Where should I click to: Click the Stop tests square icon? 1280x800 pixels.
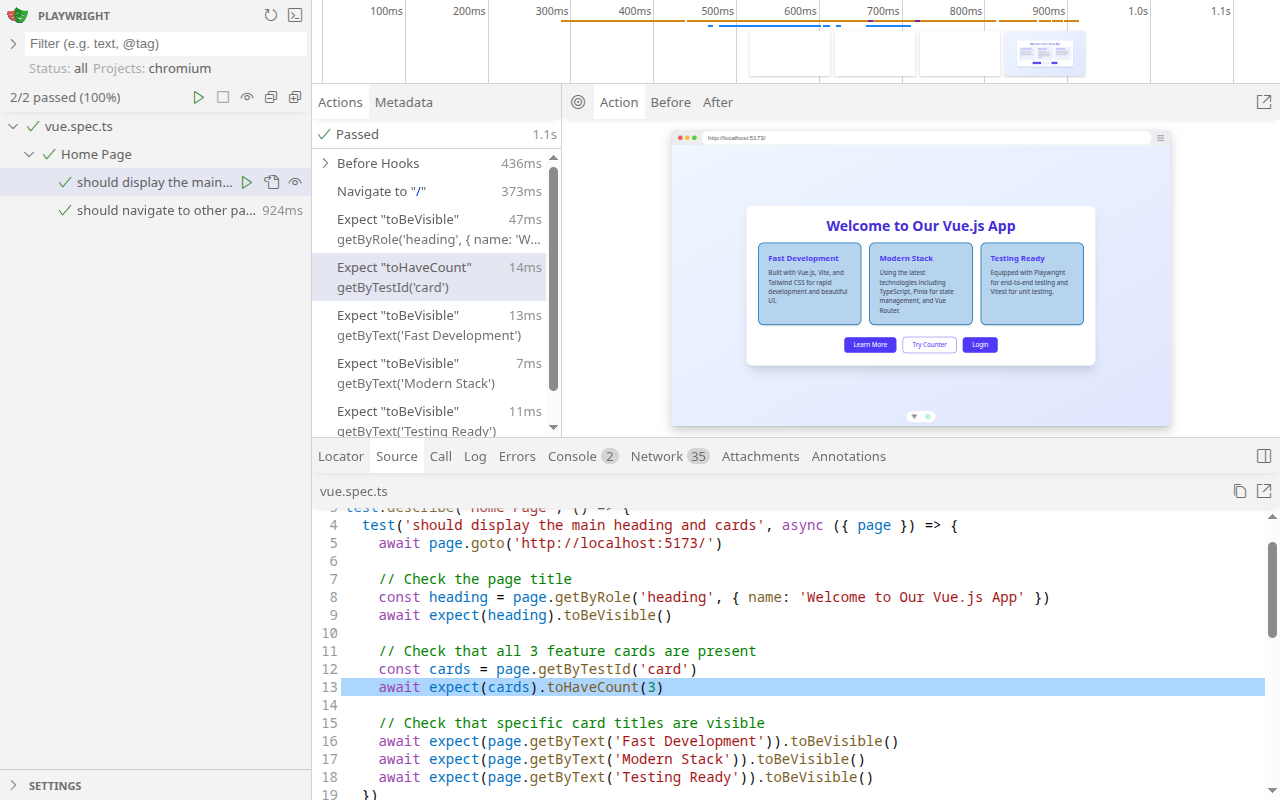pyautogui.click(x=223, y=97)
